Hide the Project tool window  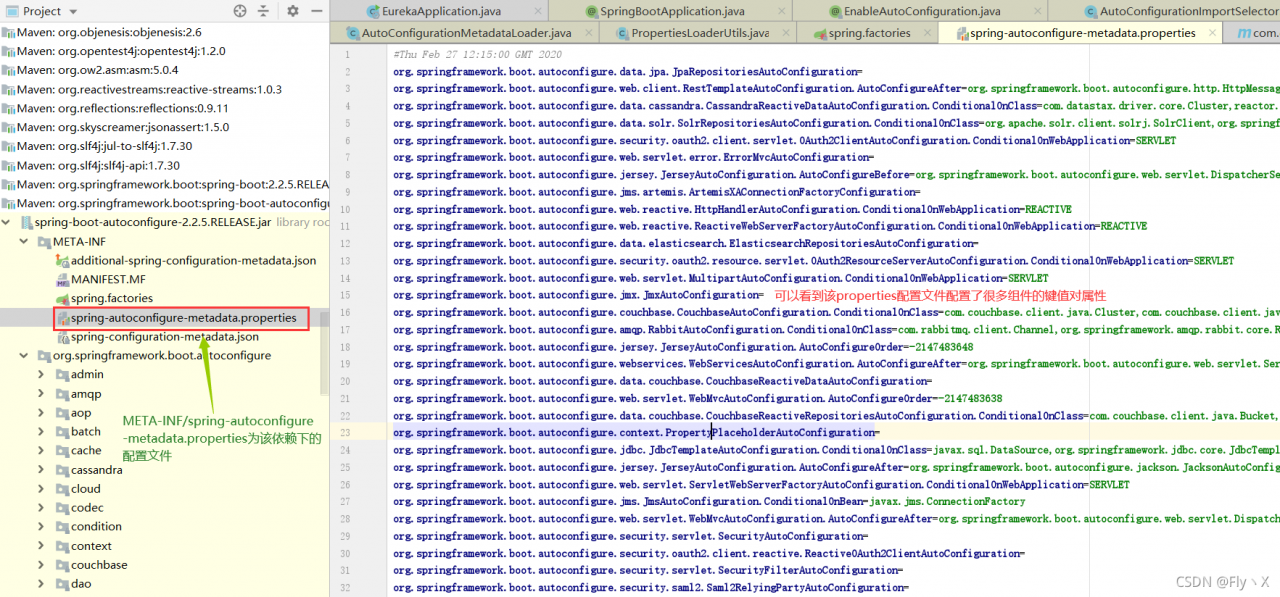click(318, 11)
